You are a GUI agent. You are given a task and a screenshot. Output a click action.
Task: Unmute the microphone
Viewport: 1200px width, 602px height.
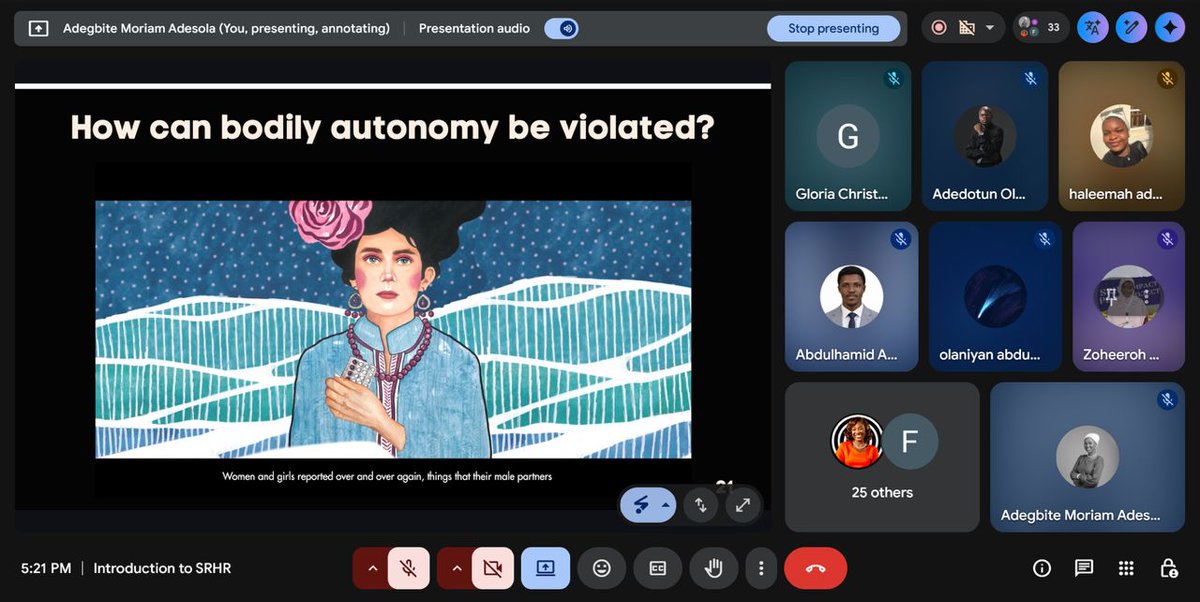coord(408,568)
